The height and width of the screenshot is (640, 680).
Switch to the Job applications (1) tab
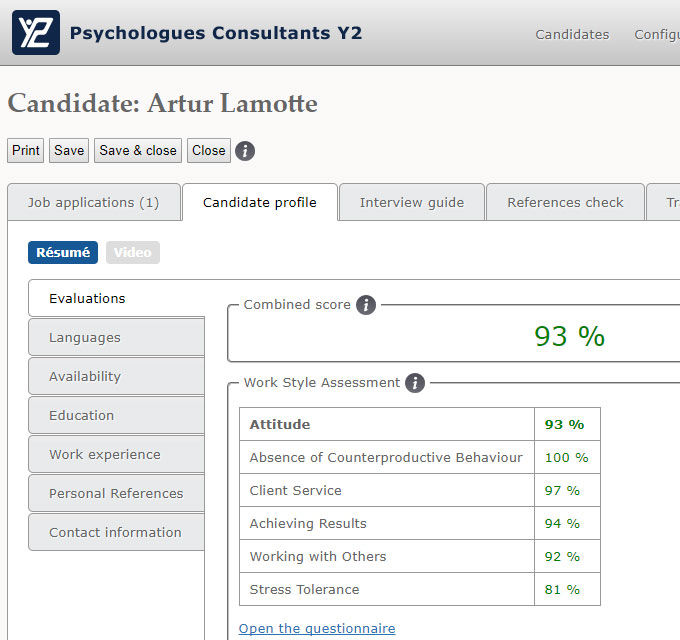click(94, 202)
